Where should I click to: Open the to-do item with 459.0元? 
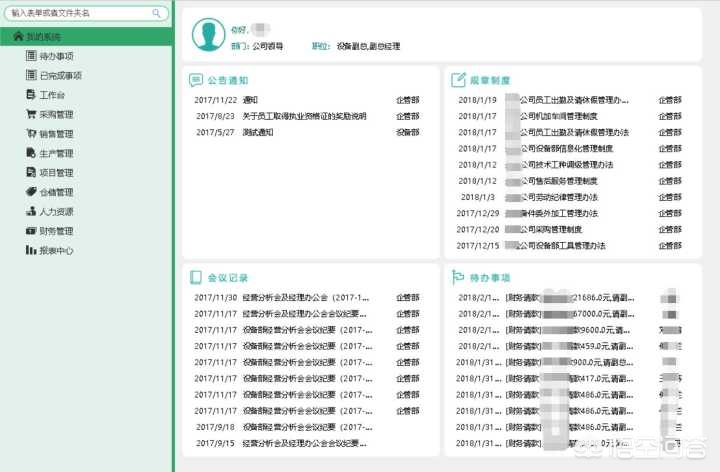569,346
